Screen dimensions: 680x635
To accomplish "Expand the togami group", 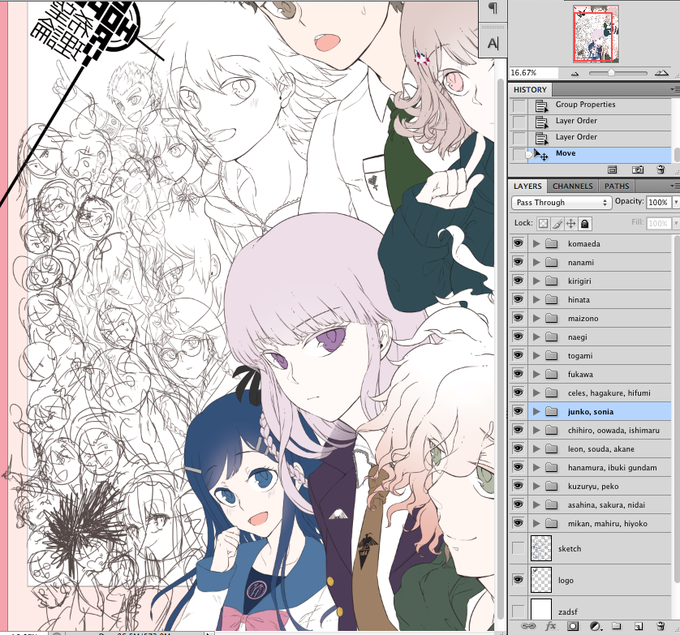I will coord(536,356).
